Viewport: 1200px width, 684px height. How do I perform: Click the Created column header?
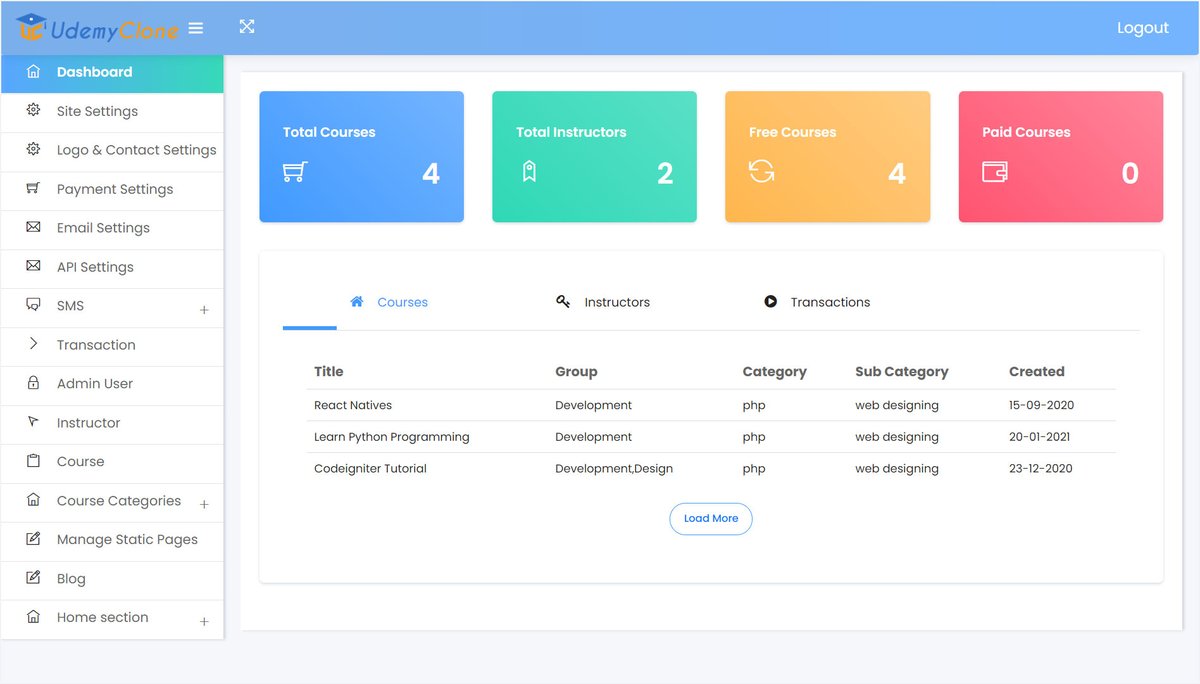pos(1037,371)
